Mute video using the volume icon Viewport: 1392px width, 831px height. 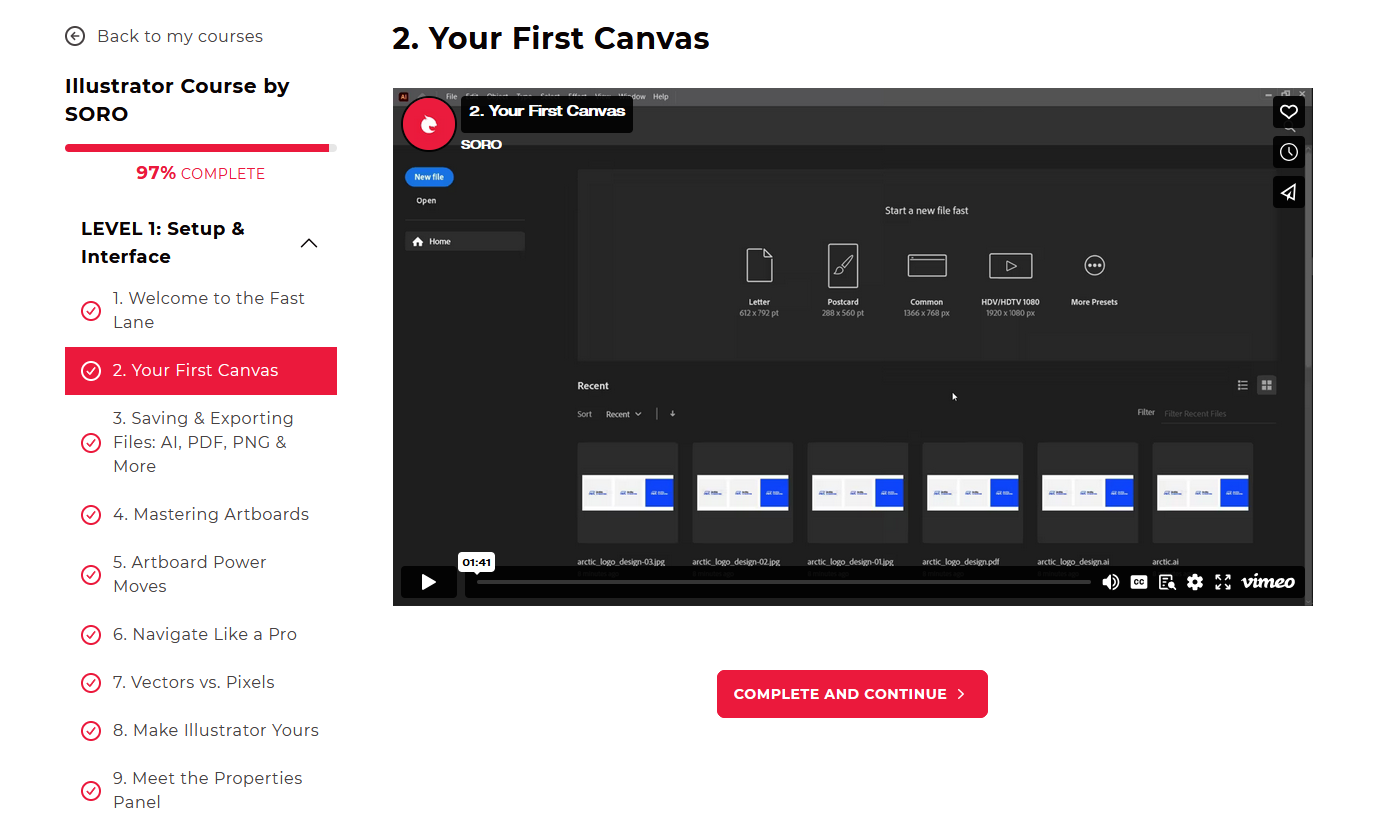coord(1110,582)
